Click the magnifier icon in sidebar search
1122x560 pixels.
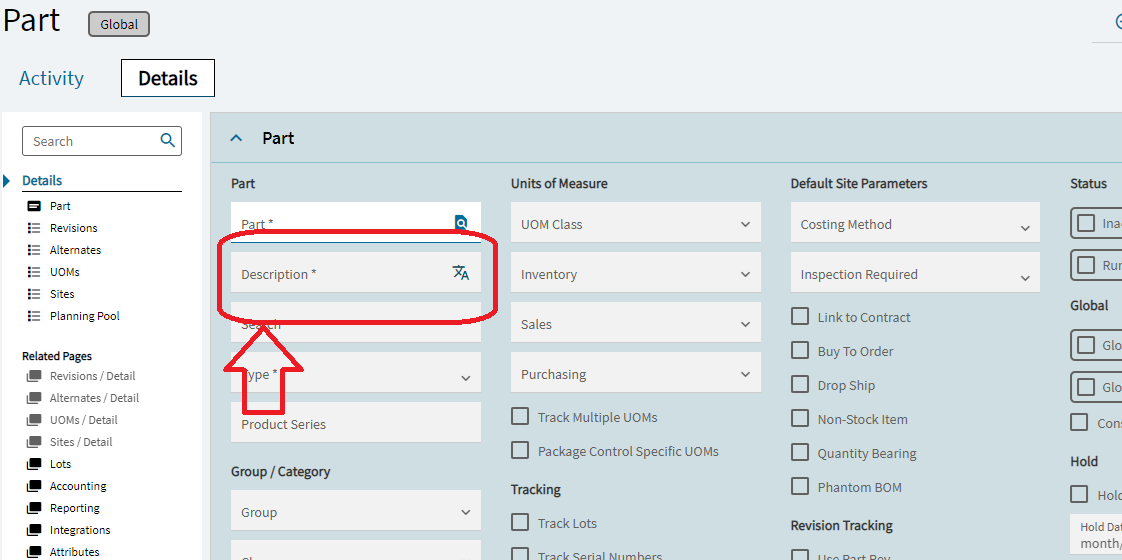pos(168,141)
